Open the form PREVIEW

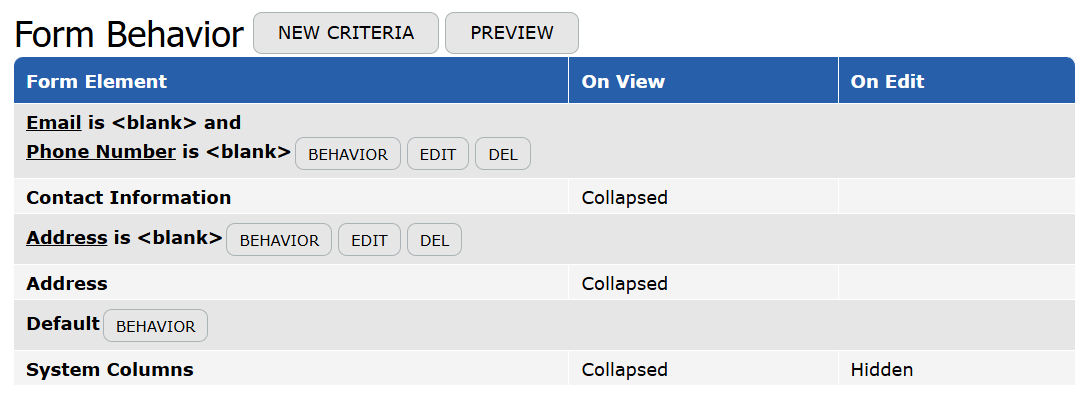(511, 33)
